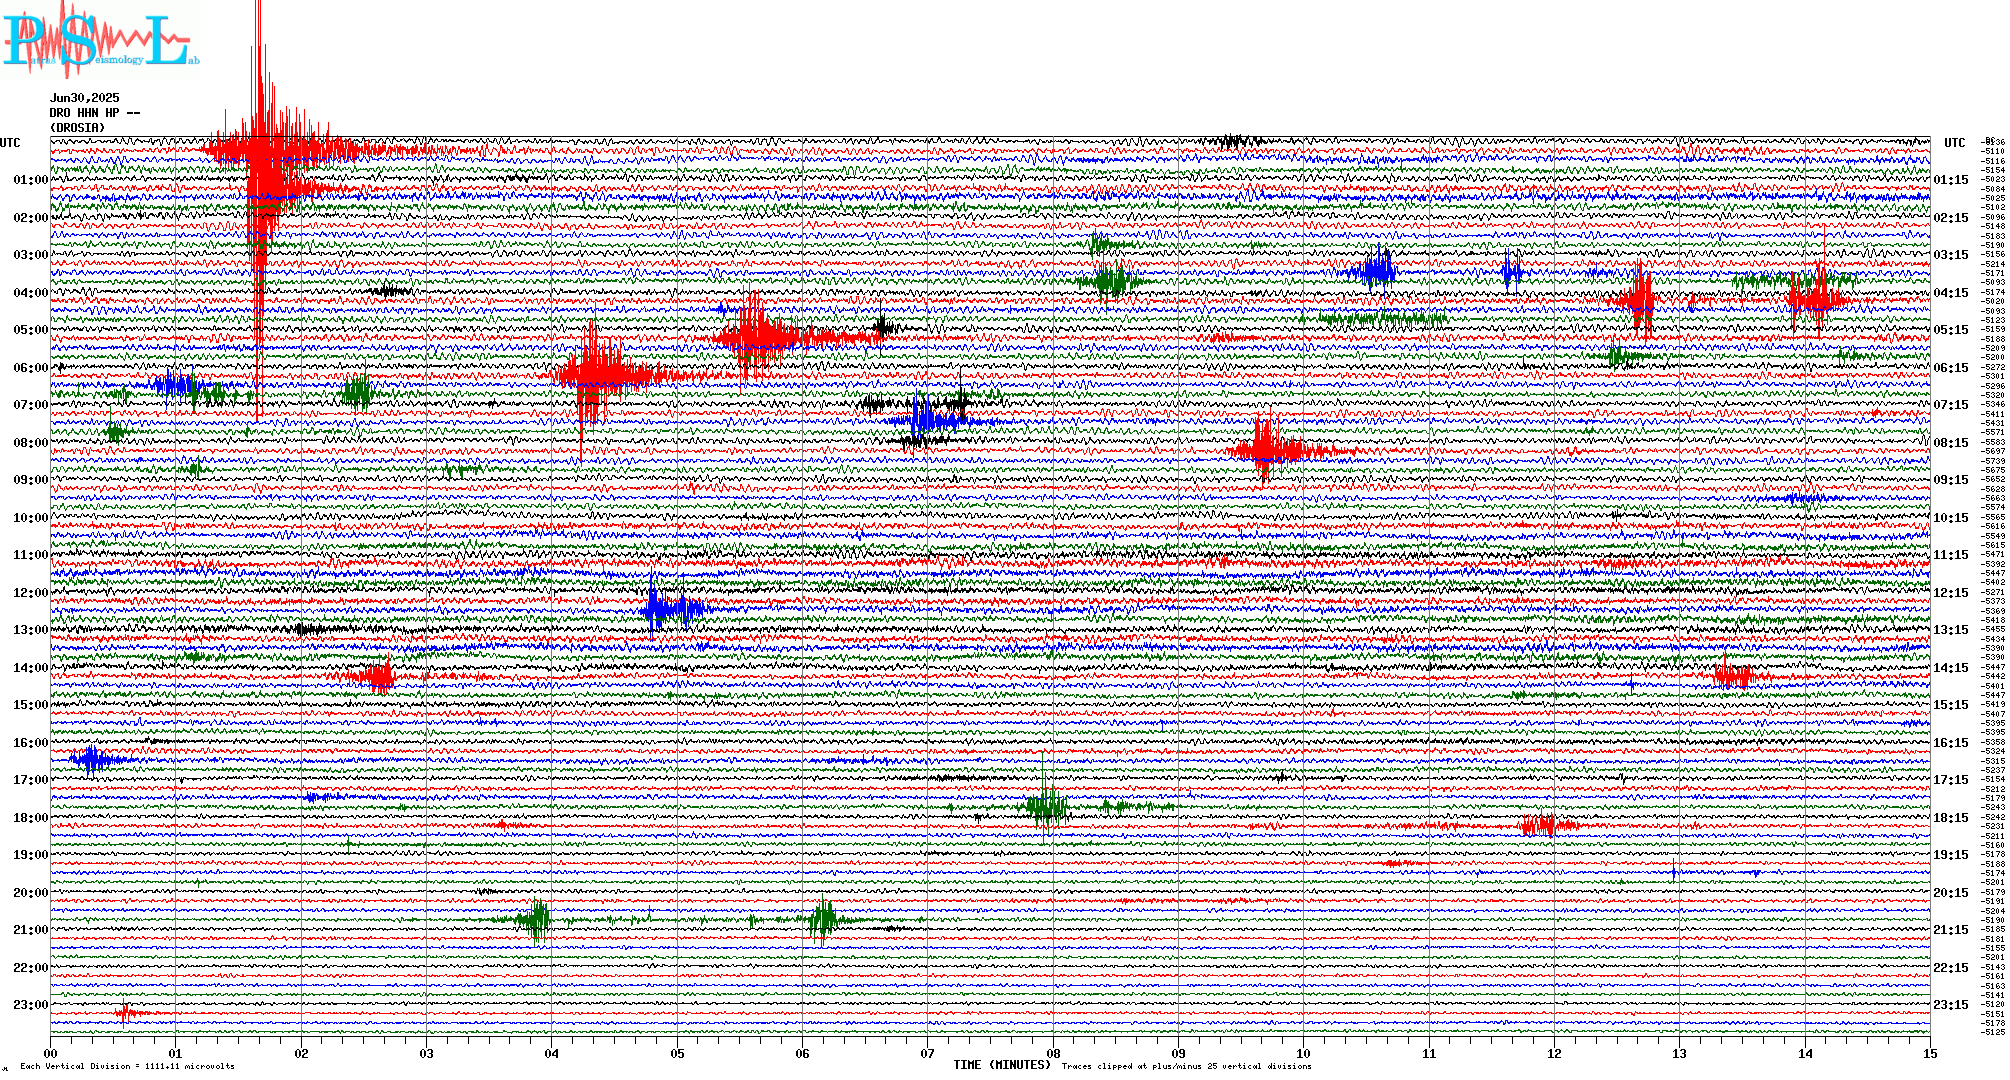The image size is (2010, 1080).
Task: Click the "06:15" time label on right
Action: [x=1951, y=368]
